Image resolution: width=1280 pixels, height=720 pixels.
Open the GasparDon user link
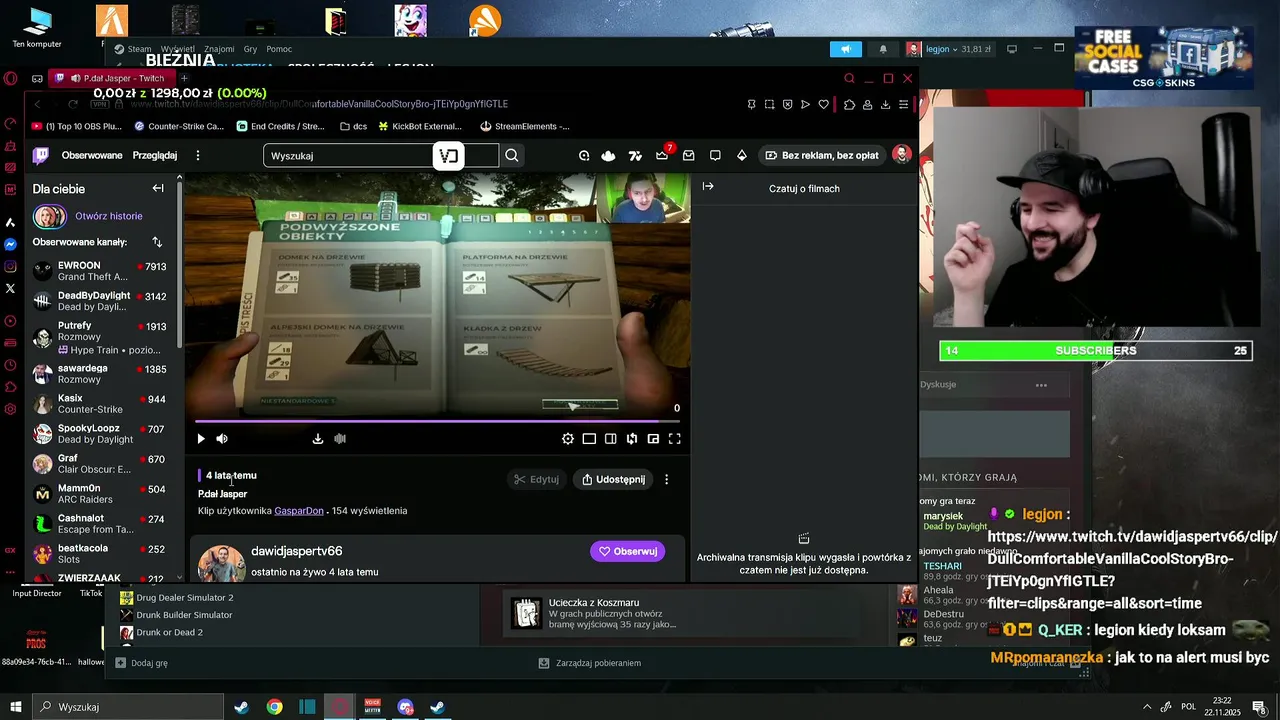[x=299, y=511]
